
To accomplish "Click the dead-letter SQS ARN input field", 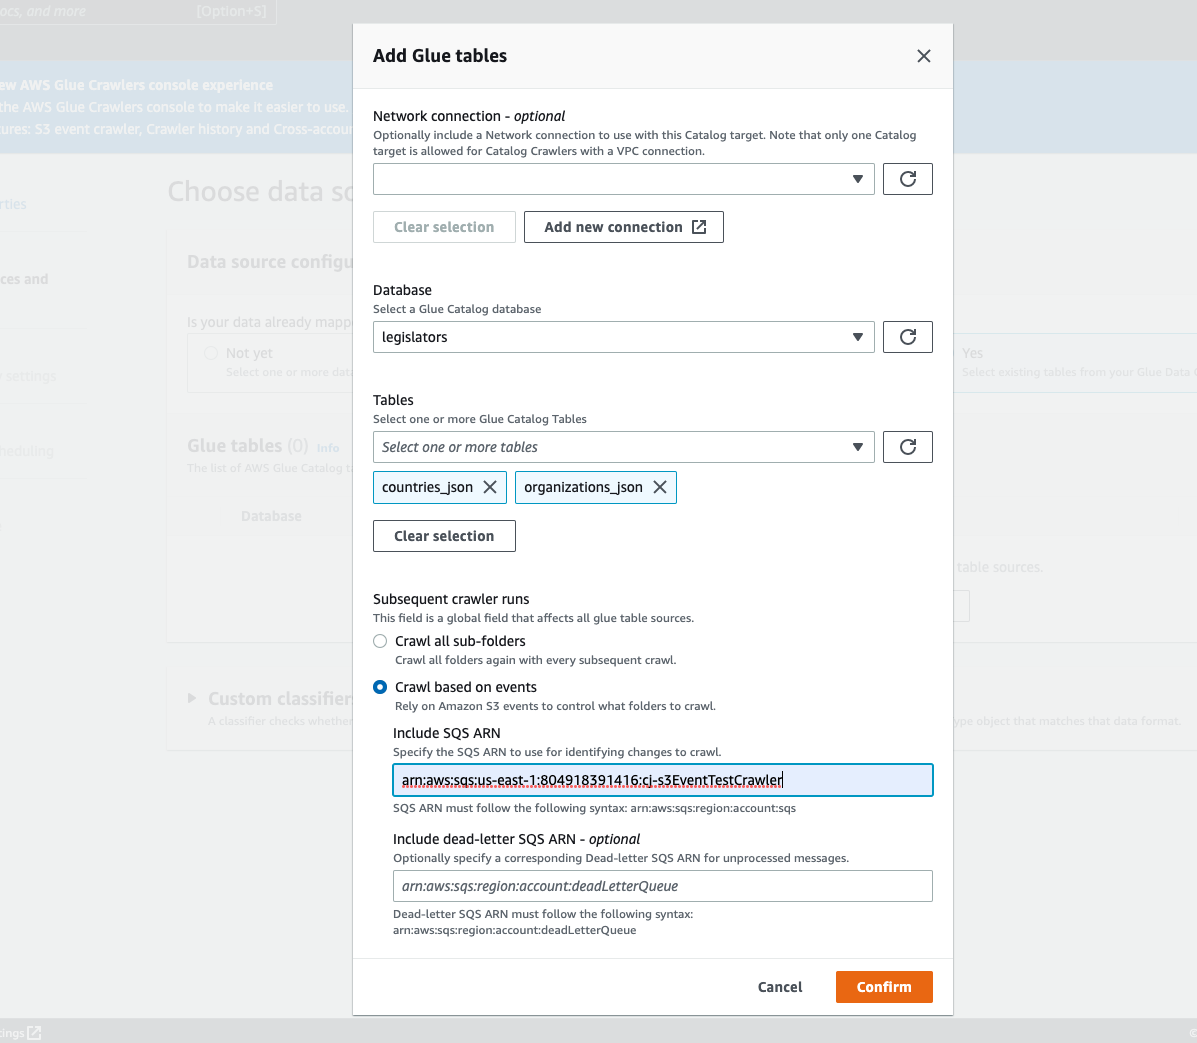I will click(662, 886).
